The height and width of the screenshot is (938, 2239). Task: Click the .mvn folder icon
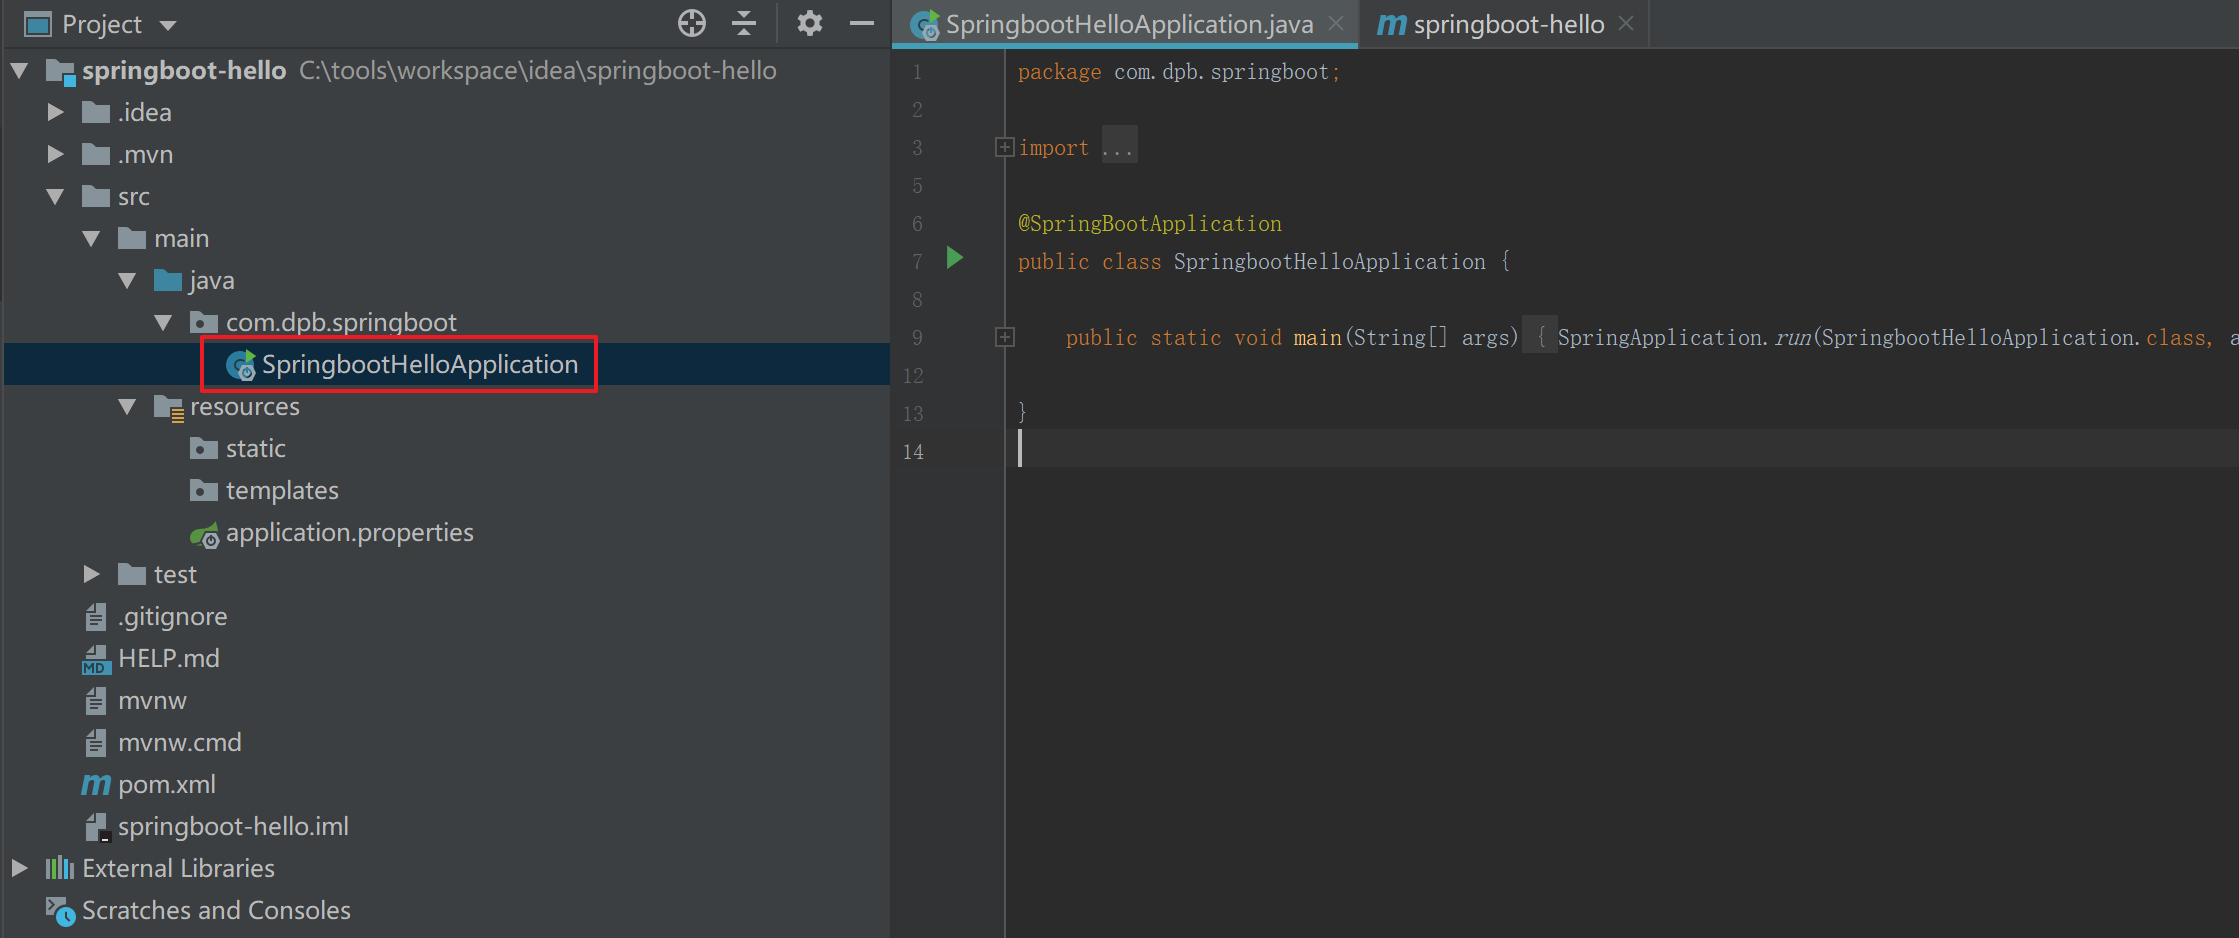[96, 154]
